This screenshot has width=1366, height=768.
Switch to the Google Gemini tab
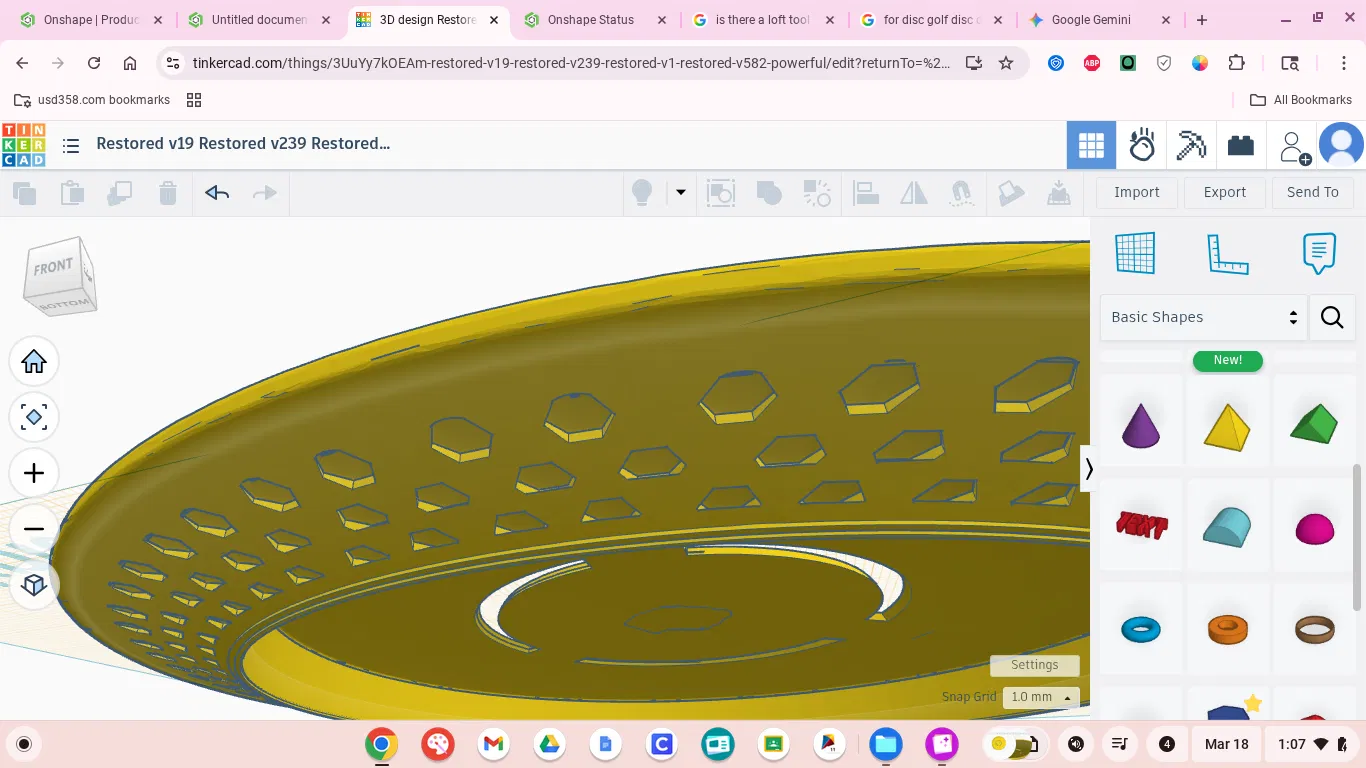[1099, 20]
